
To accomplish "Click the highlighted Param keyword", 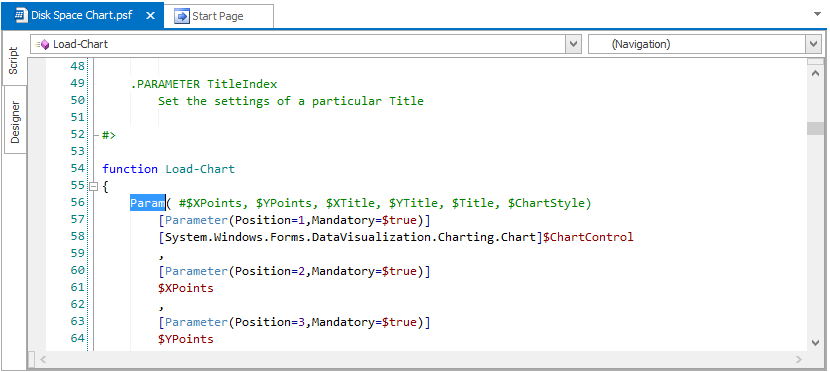I will [x=148, y=203].
